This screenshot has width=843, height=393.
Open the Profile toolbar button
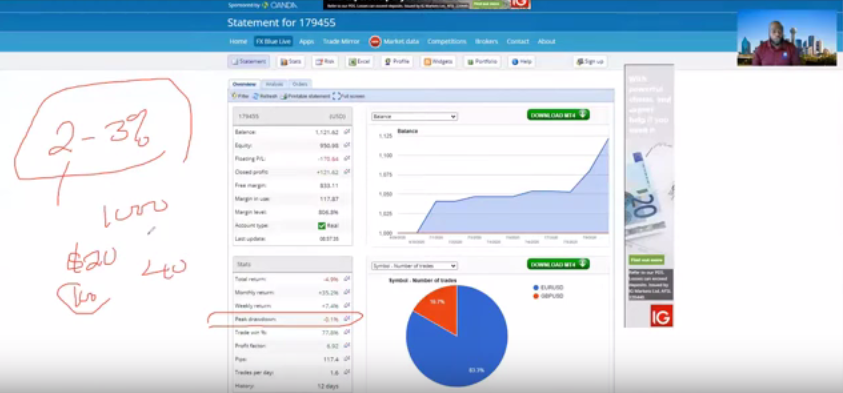pos(397,62)
